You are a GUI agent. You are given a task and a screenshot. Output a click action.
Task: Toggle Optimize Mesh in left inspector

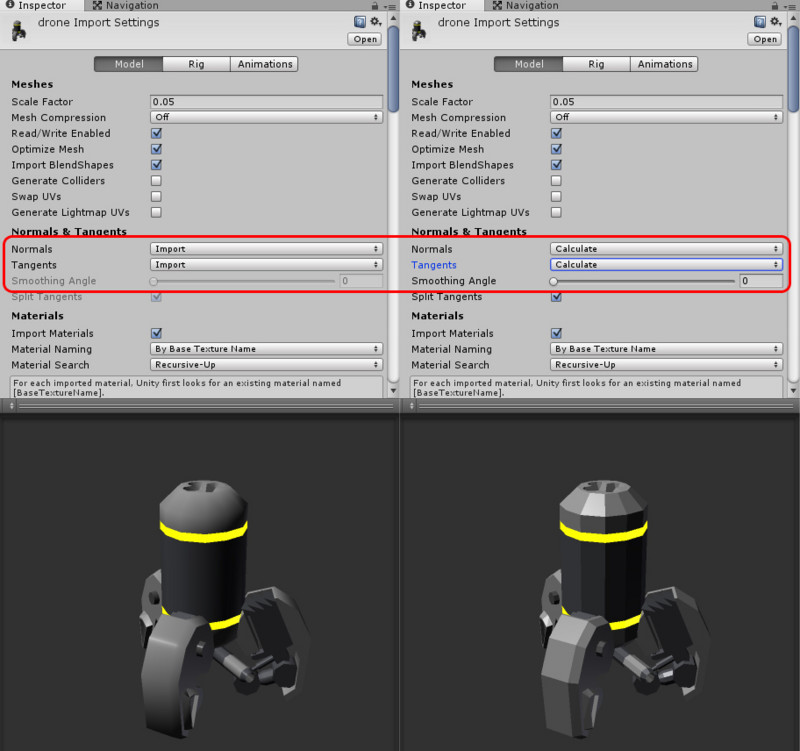(157, 149)
